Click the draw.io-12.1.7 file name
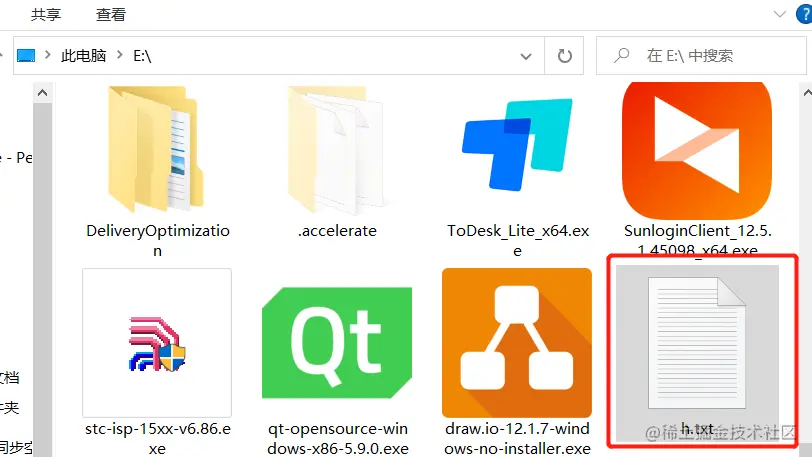 [517, 438]
